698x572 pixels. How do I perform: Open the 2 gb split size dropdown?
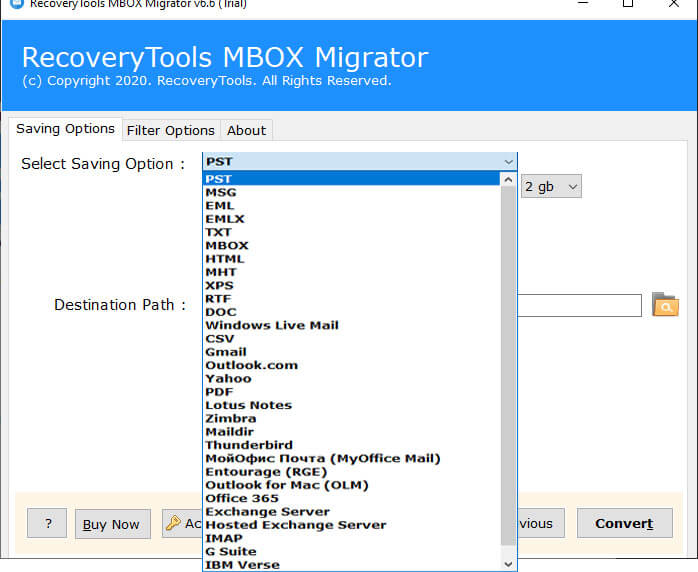pos(551,187)
